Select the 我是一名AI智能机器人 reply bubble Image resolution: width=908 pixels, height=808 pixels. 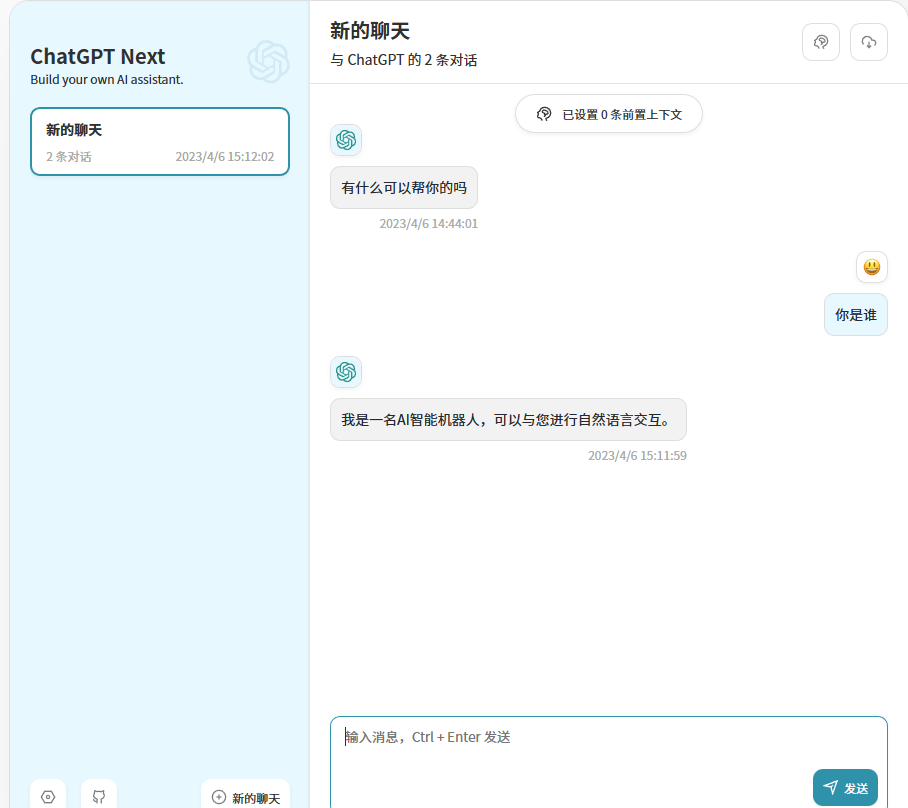tap(508, 419)
